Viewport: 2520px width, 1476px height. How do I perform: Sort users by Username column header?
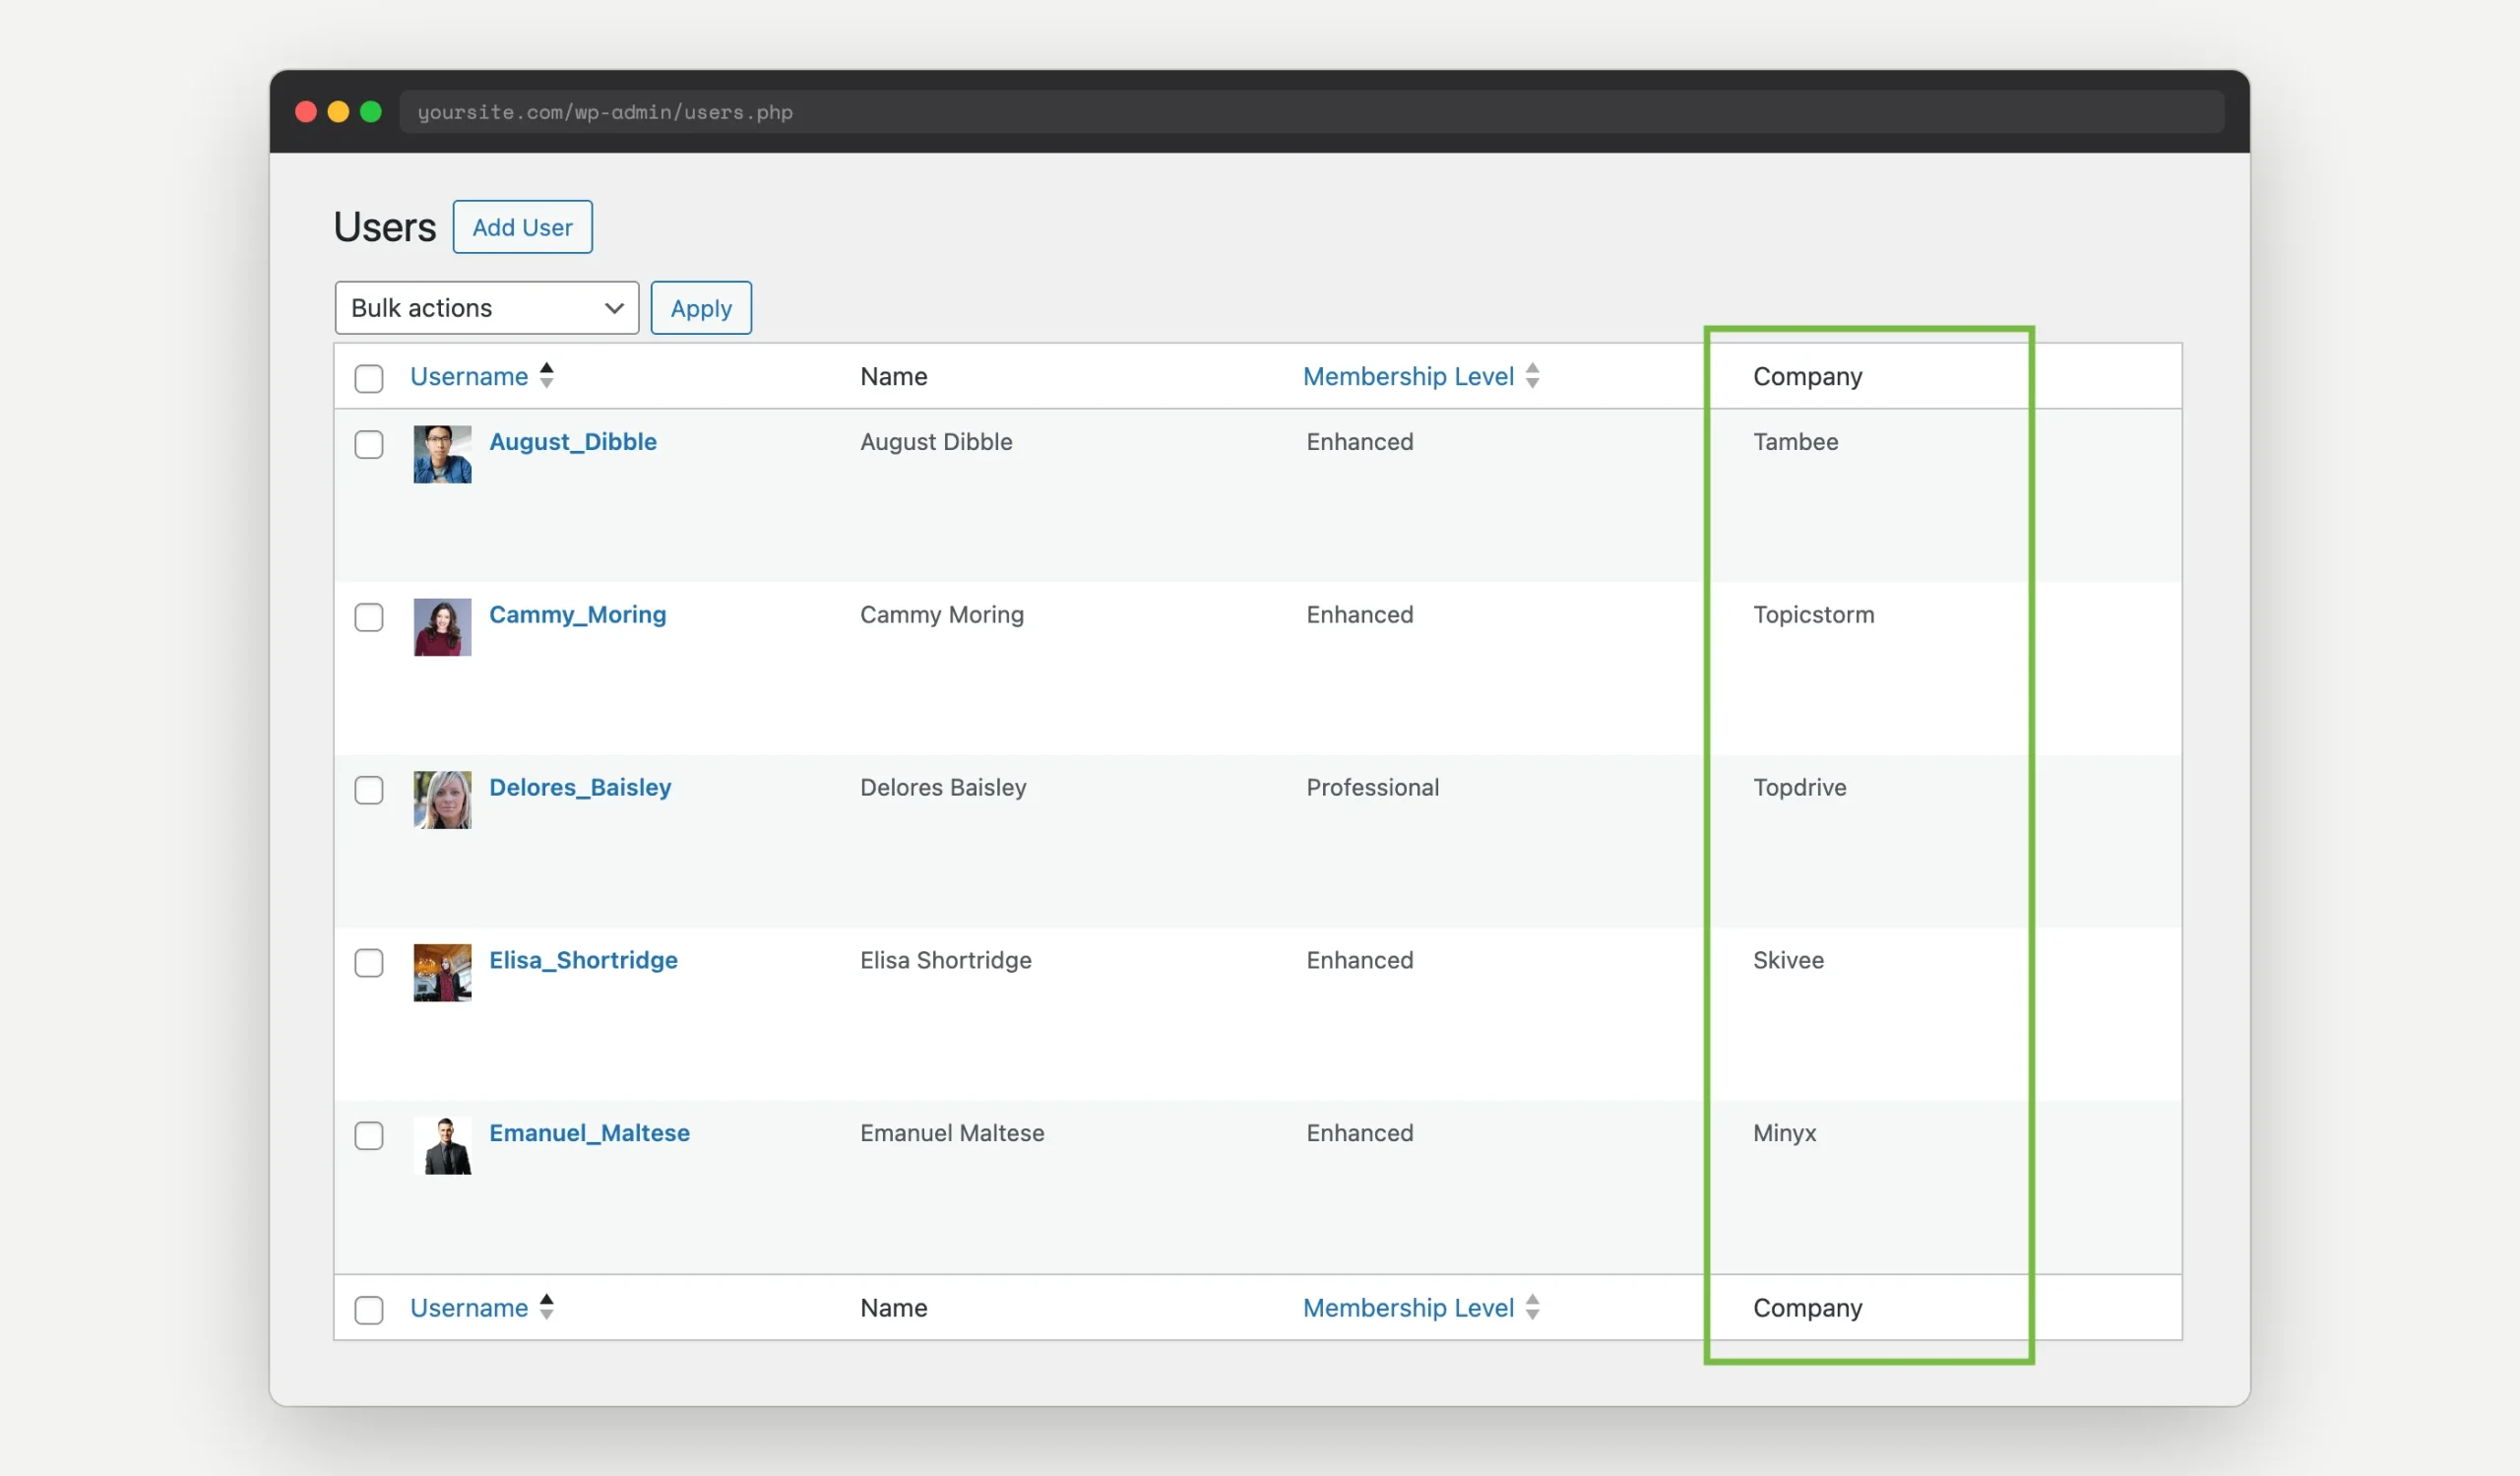coord(469,375)
